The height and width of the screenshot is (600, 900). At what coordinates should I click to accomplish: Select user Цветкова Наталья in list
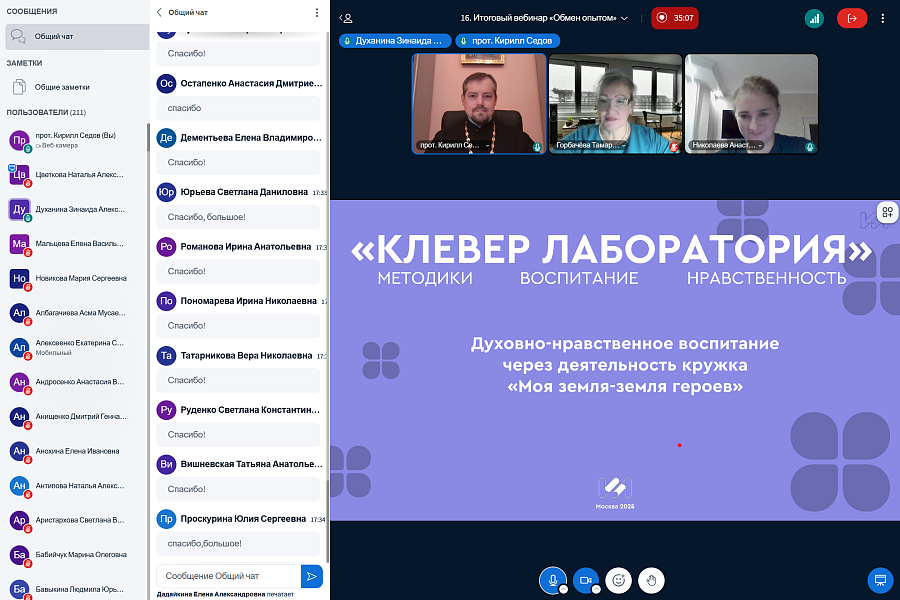[x=75, y=175]
